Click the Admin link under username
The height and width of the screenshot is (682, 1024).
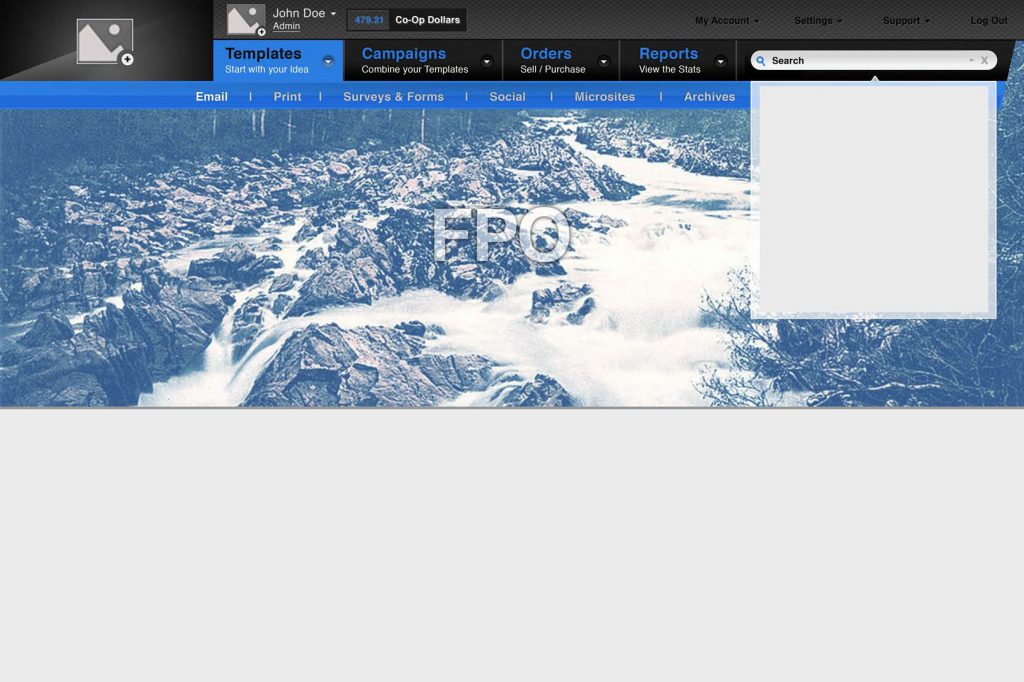tap(286, 27)
